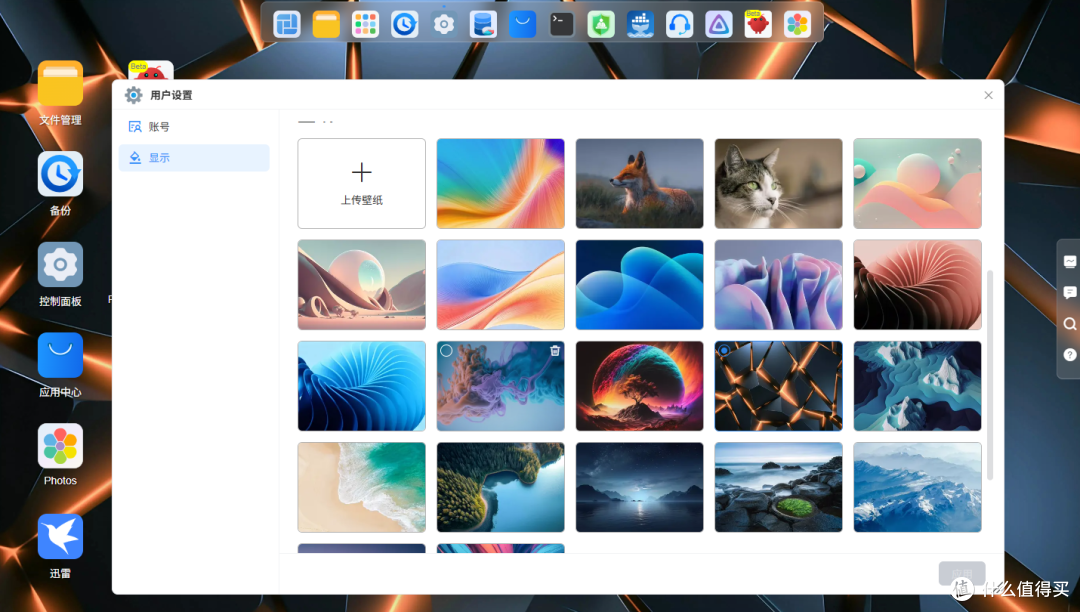
Task: Click selected radio on cracked lava wallpaper
Action: (724, 350)
